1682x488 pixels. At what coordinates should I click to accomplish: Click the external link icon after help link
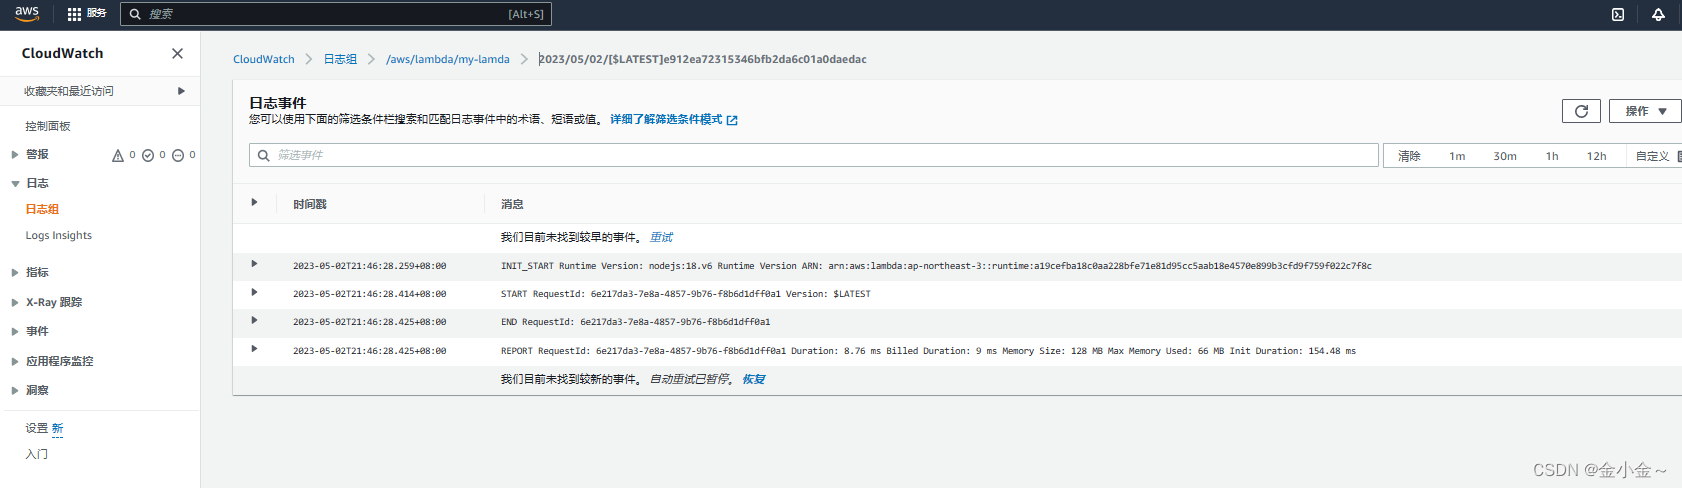click(x=732, y=120)
